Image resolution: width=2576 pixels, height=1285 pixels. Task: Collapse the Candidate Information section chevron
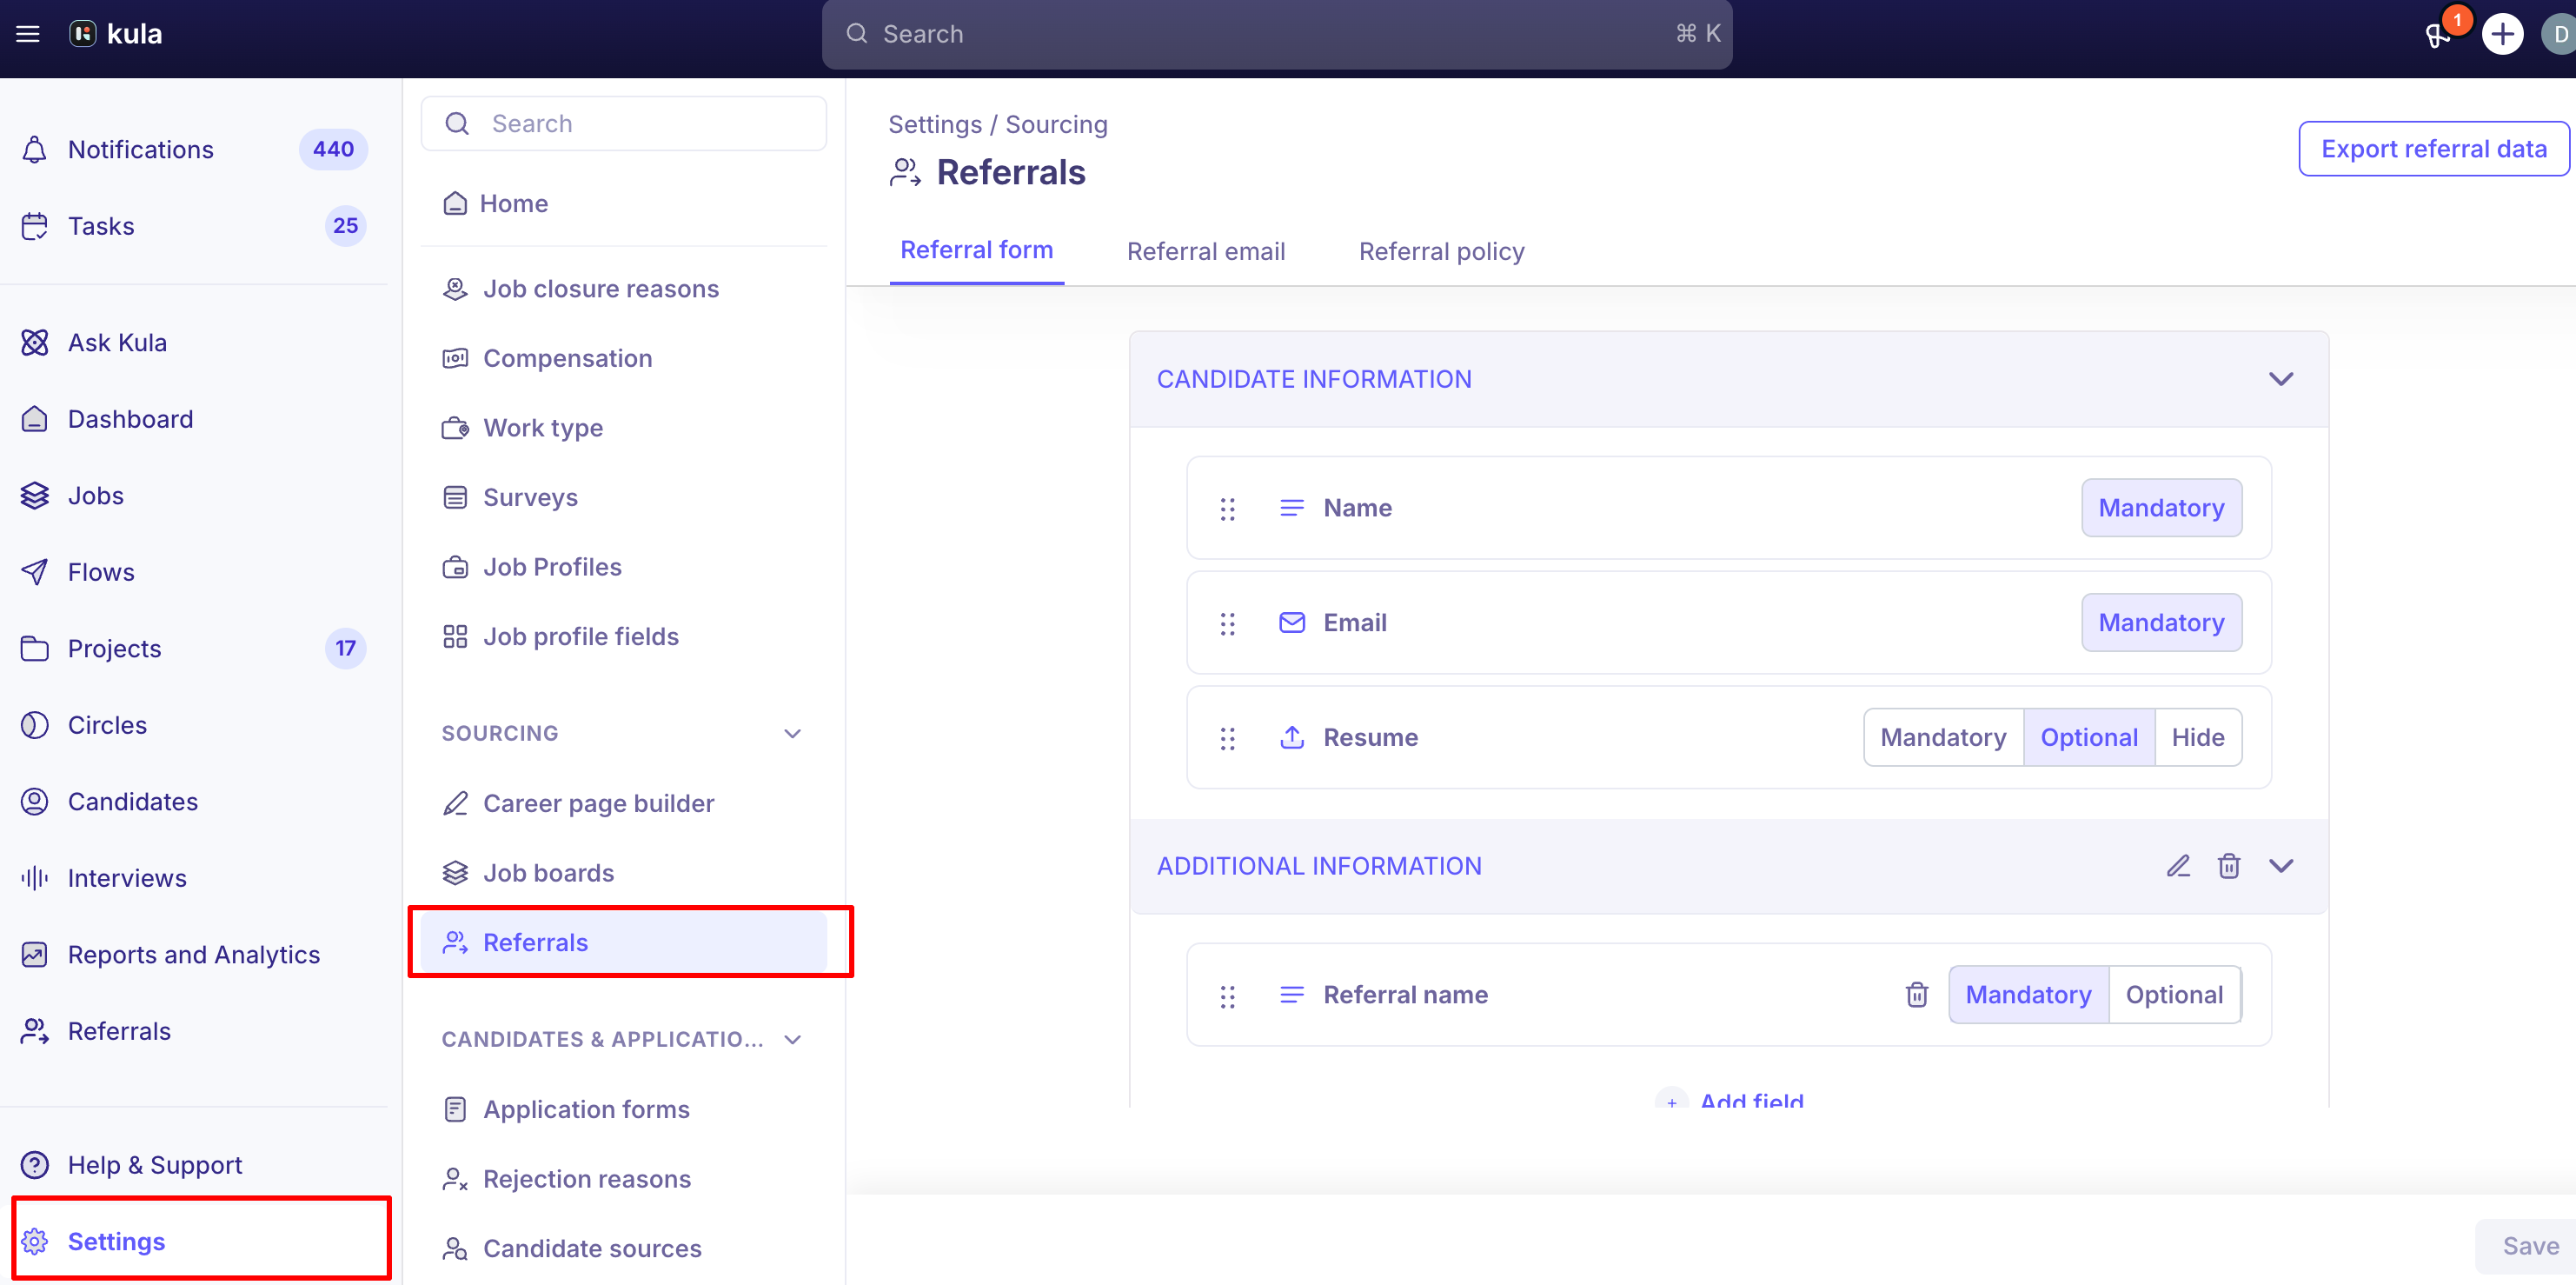[x=2281, y=379]
